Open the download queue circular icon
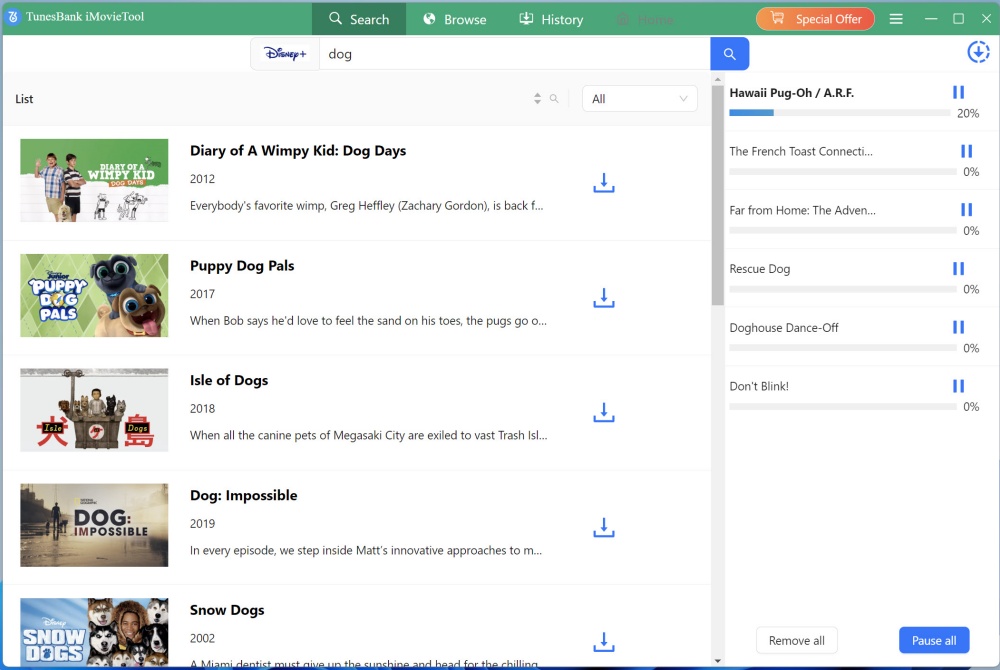 pos(977,53)
